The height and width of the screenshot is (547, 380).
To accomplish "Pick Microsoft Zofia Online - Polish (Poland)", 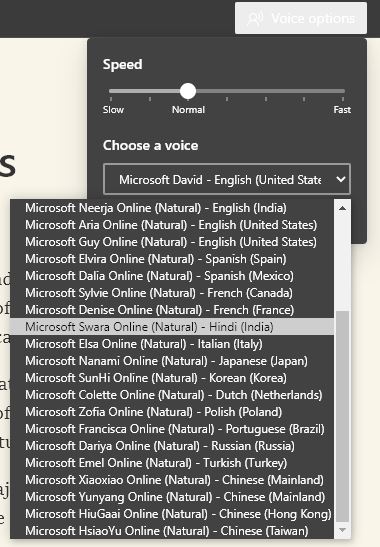I will pos(172,412).
